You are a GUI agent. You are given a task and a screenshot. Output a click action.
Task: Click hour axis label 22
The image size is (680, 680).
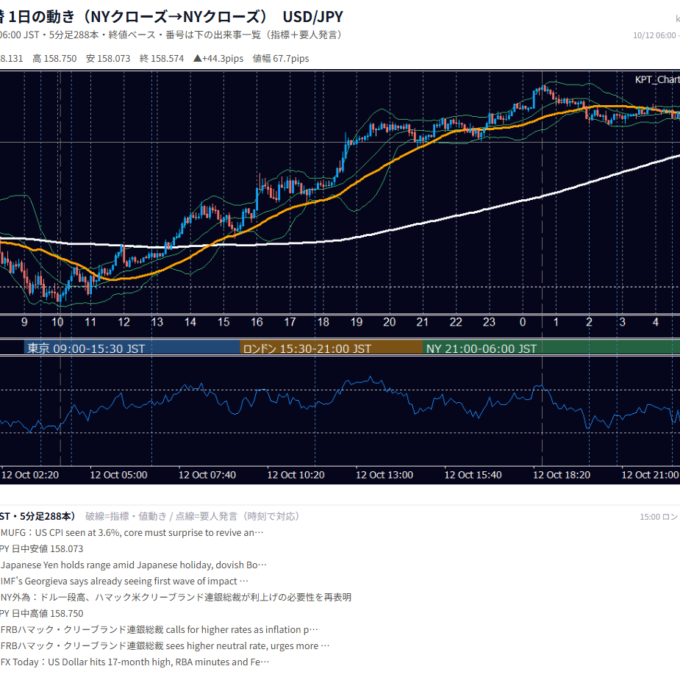(x=456, y=322)
